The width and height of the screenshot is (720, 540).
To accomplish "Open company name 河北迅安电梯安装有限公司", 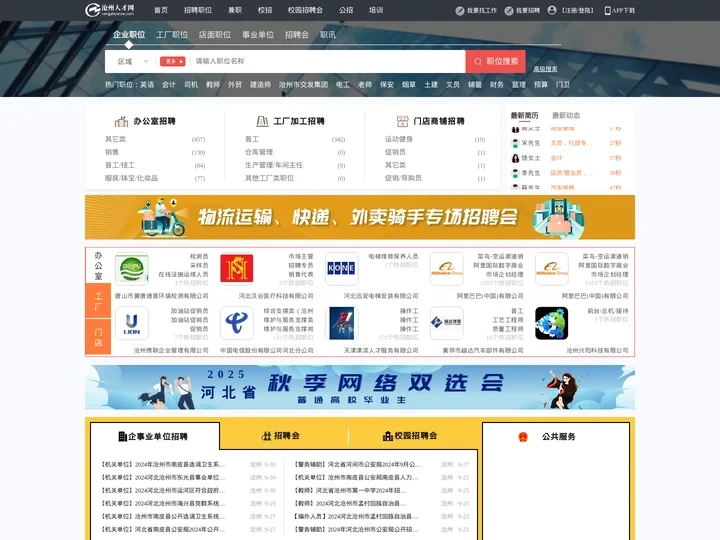I will click(x=381, y=296).
